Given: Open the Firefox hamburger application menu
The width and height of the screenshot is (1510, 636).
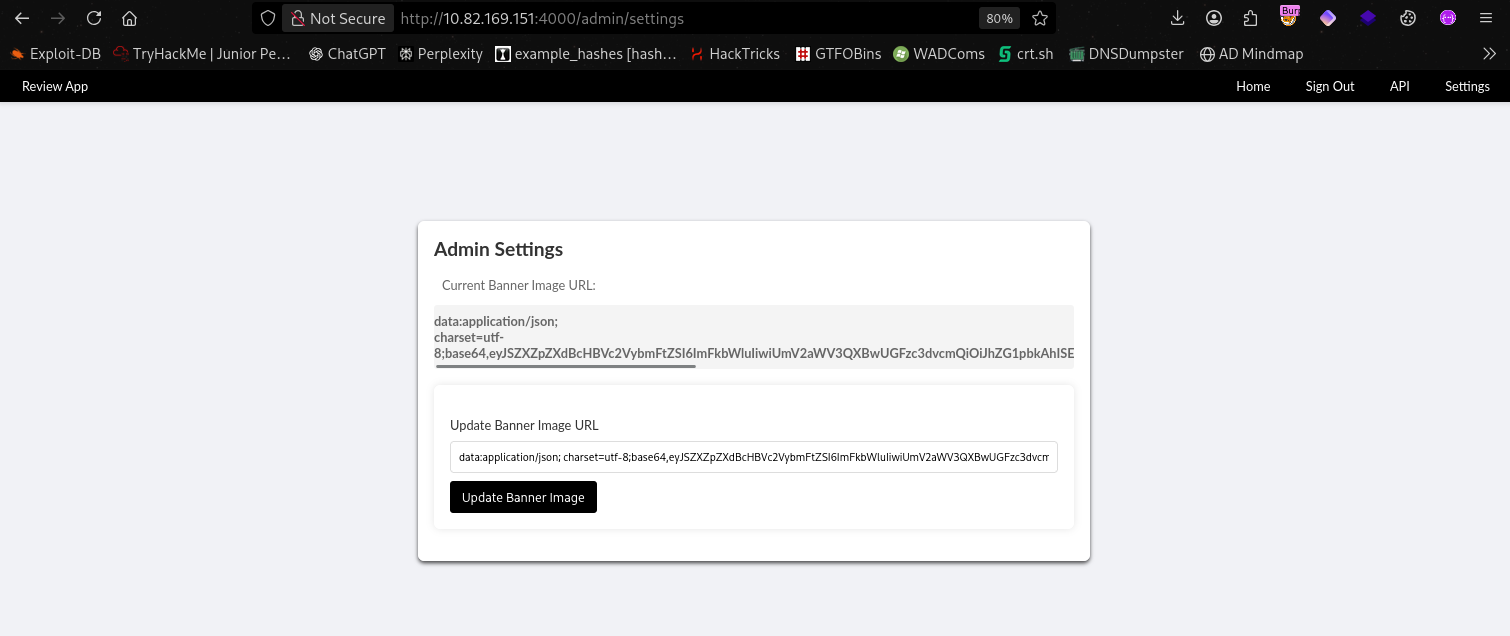Looking at the screenshot, I should [x=1487, y=18].
